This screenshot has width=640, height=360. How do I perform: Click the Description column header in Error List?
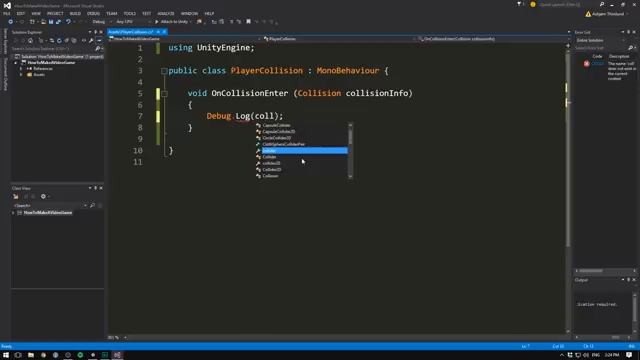tap(619, 56)
